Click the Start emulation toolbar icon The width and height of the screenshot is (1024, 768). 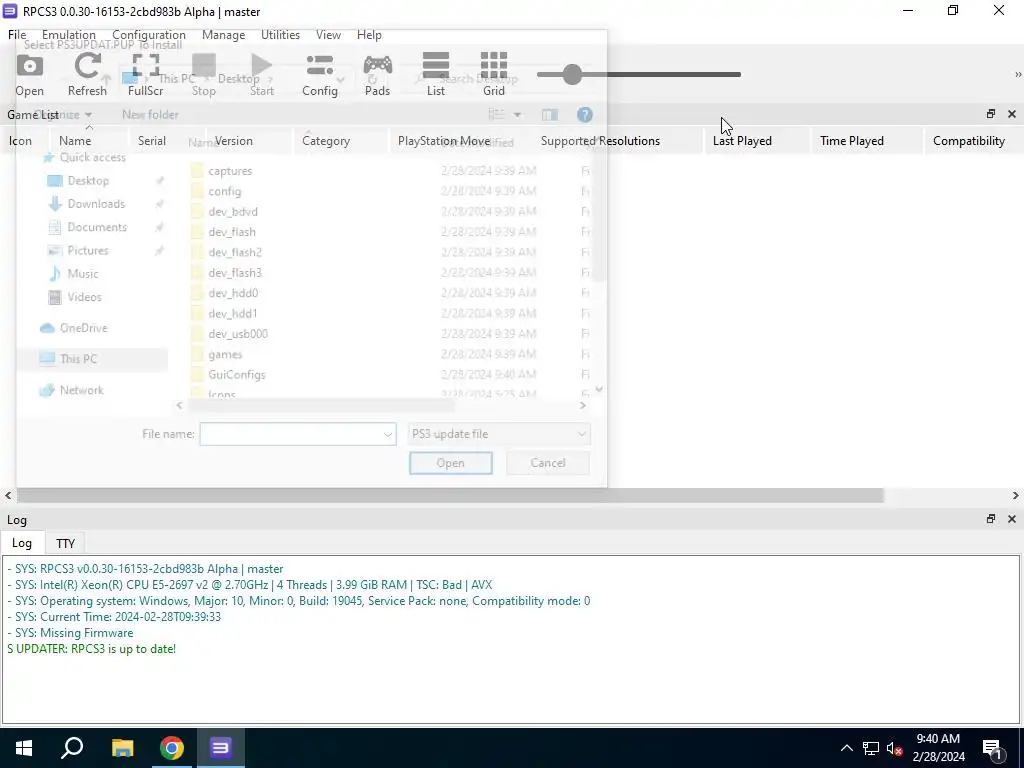262,74
